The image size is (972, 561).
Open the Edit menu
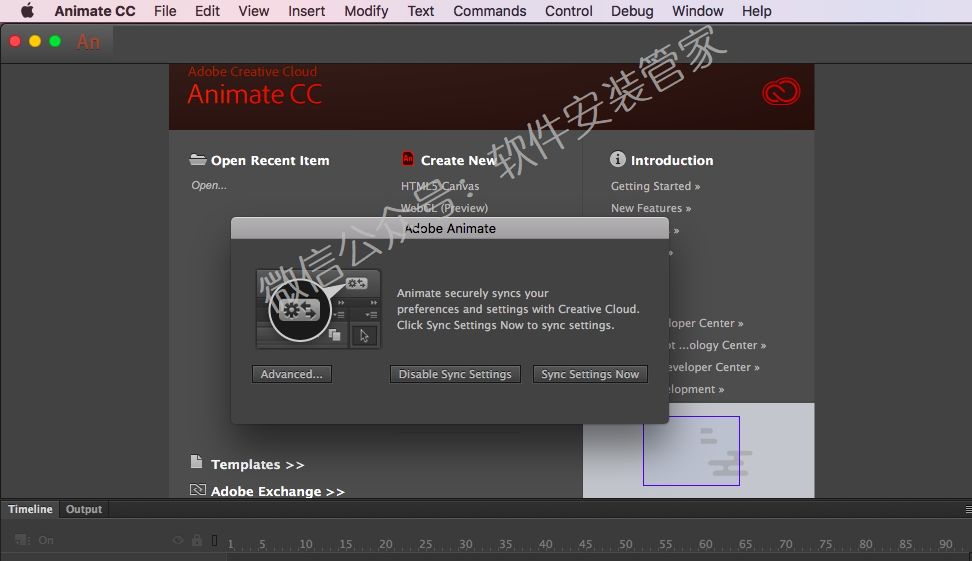(207, 11)
